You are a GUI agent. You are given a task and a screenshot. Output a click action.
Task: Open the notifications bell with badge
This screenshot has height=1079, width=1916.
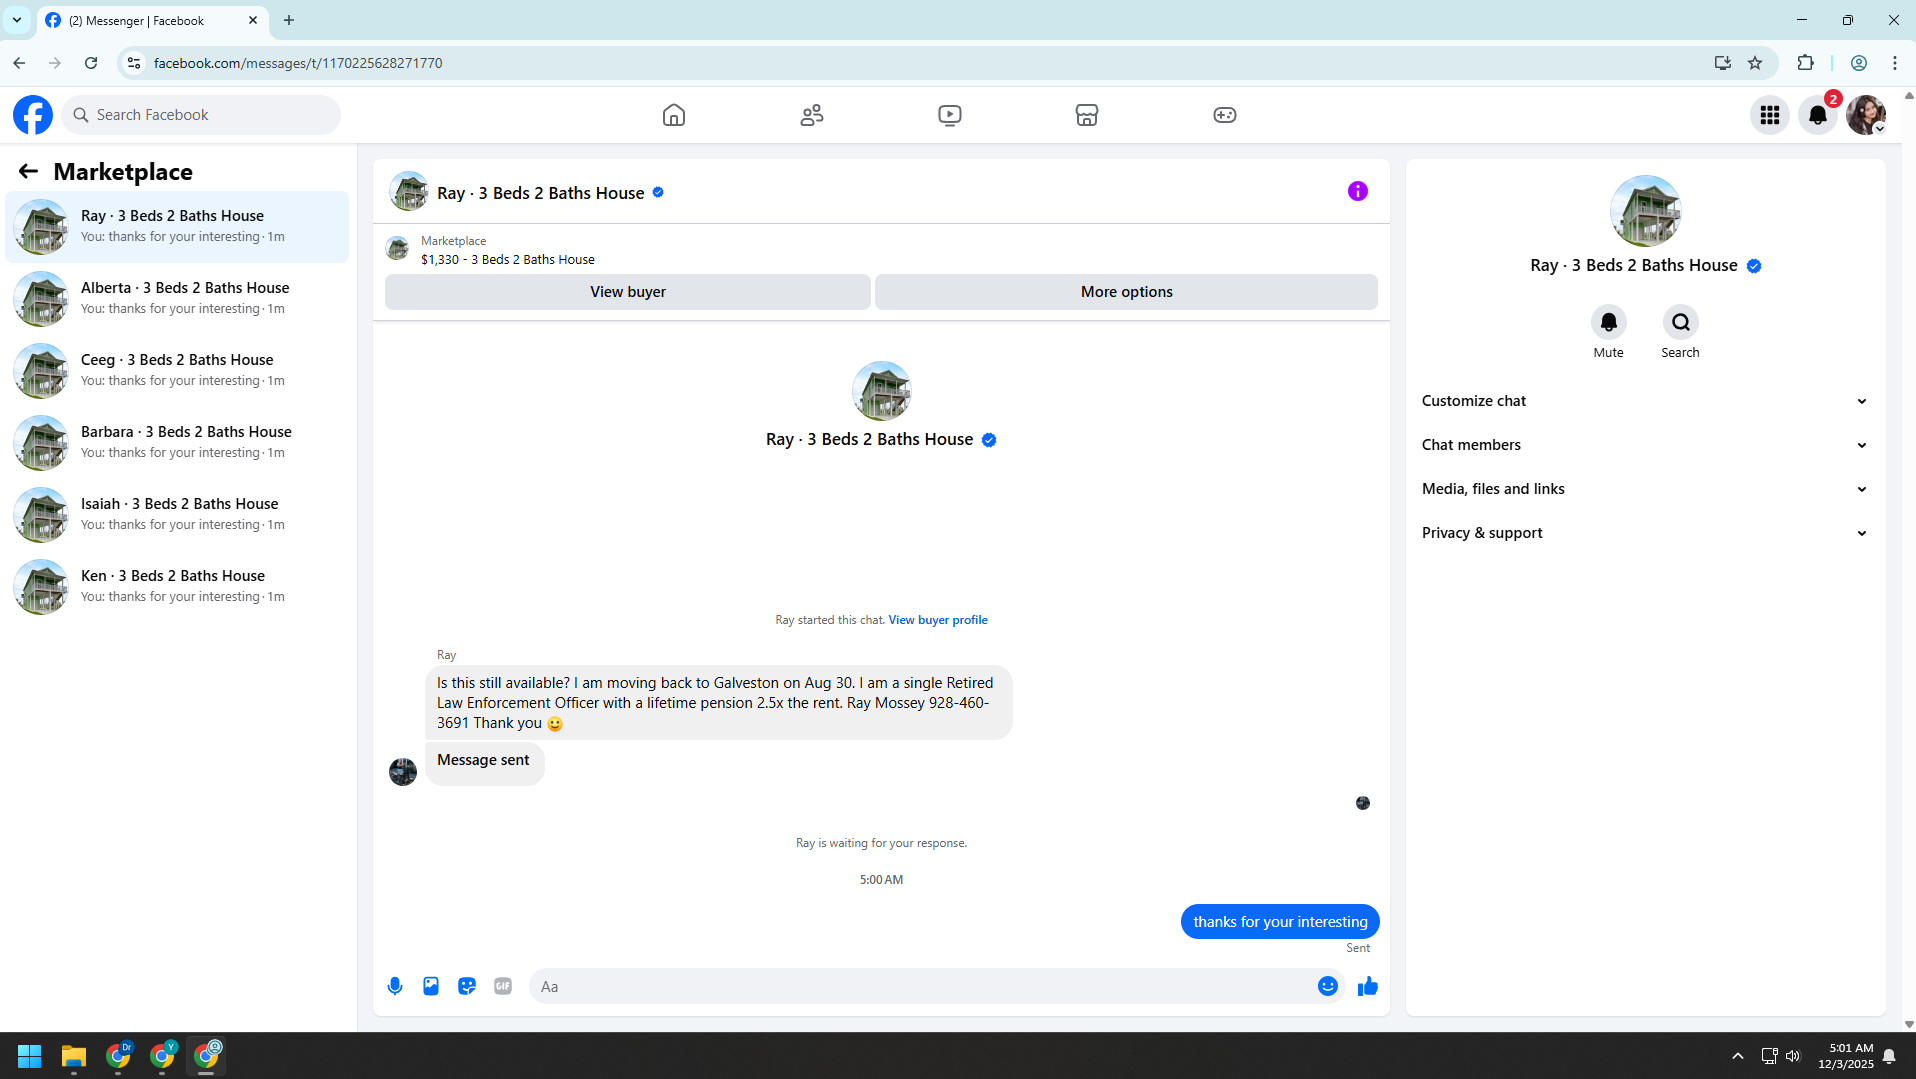coord(1818,115)
